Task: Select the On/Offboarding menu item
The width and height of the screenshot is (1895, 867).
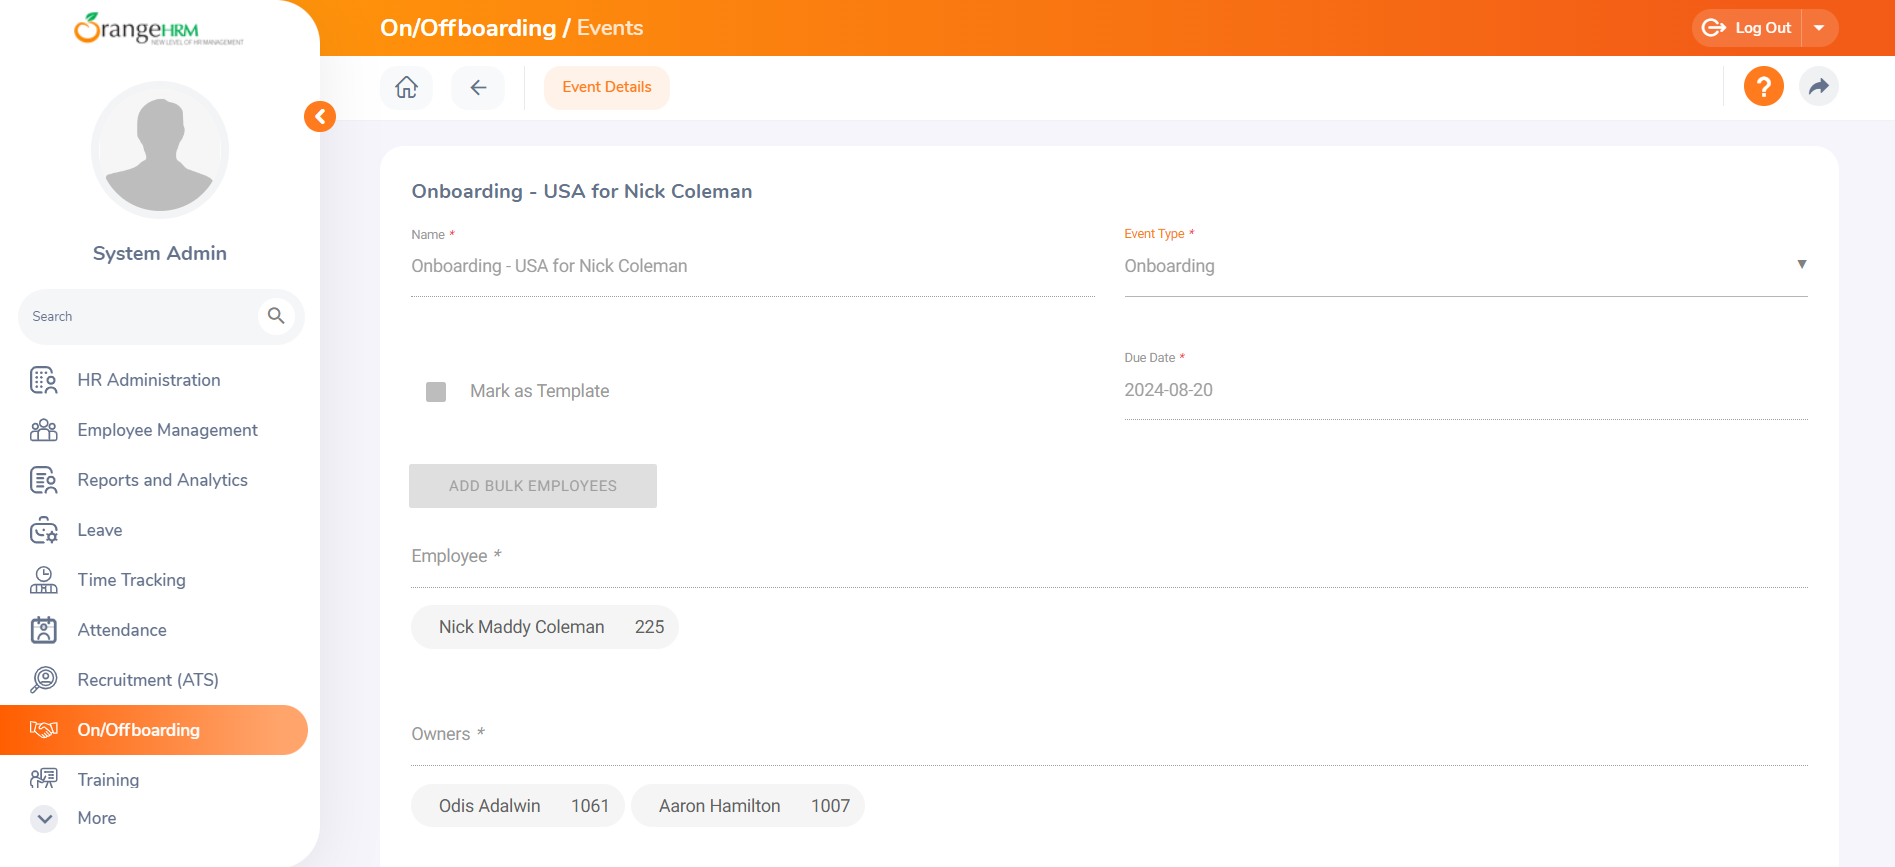Action: 154,730
